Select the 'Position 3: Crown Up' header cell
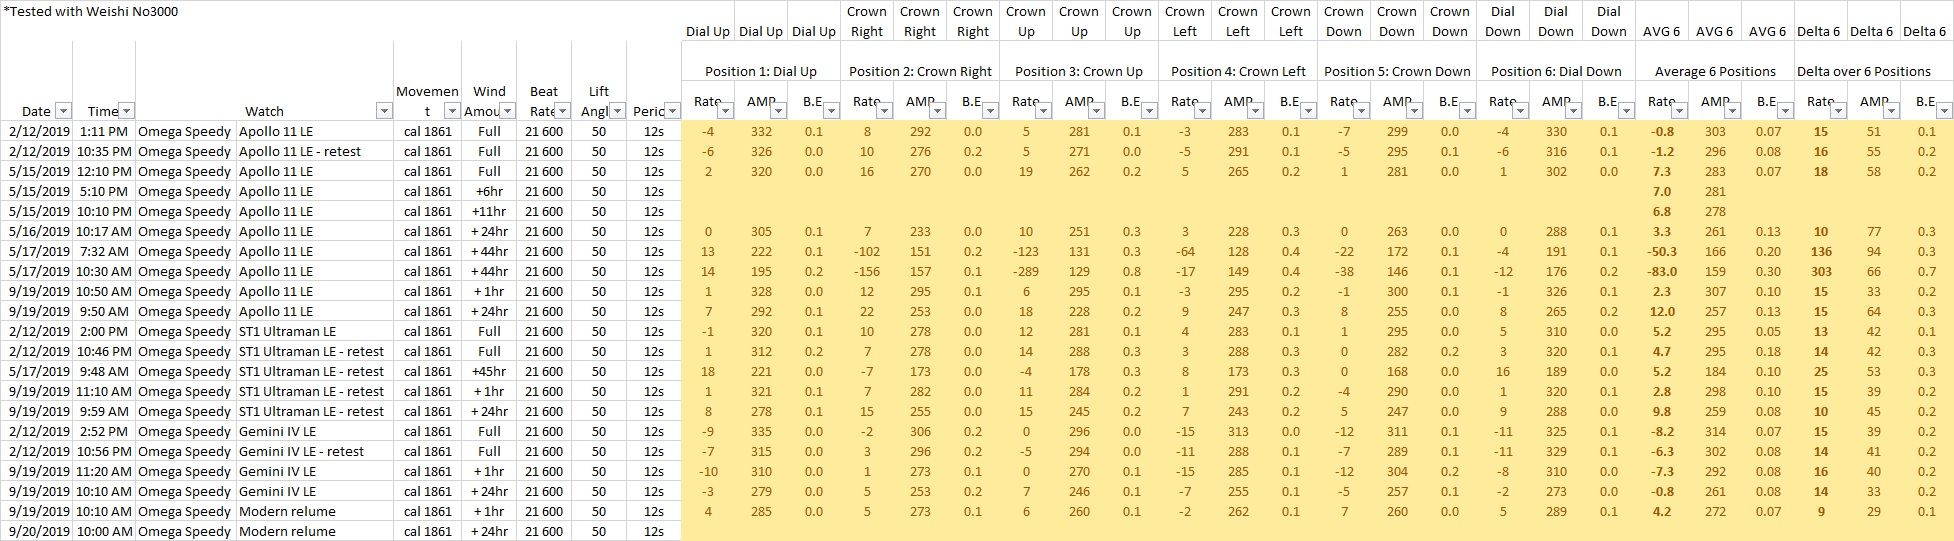This screenshot has height=541, width=1954. [x=1078, y=71]
